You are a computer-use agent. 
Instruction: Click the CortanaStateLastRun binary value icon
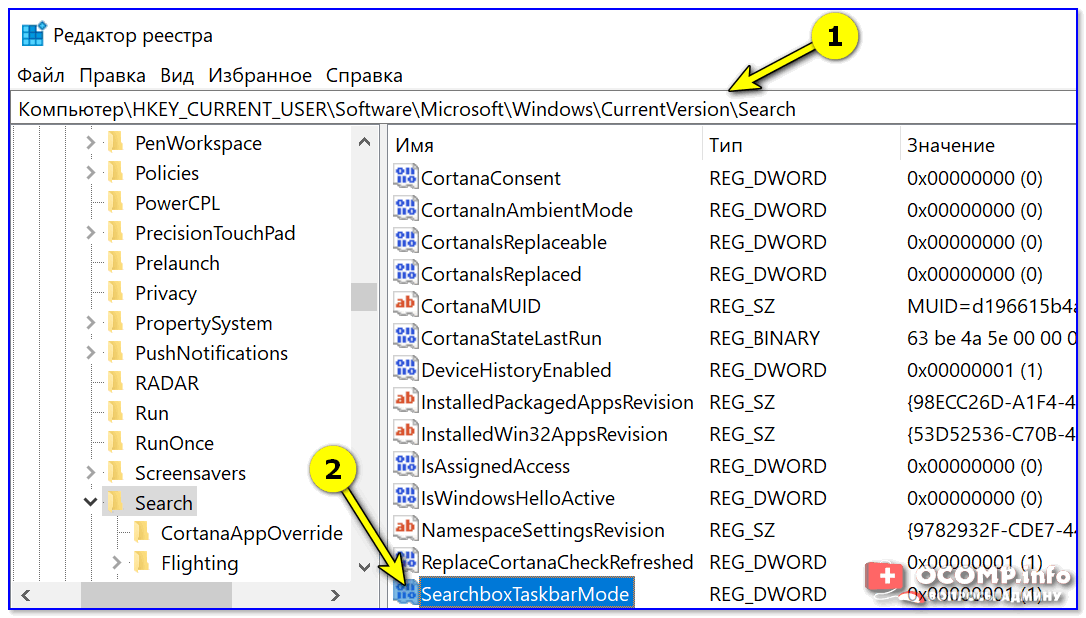click(405, 338)
